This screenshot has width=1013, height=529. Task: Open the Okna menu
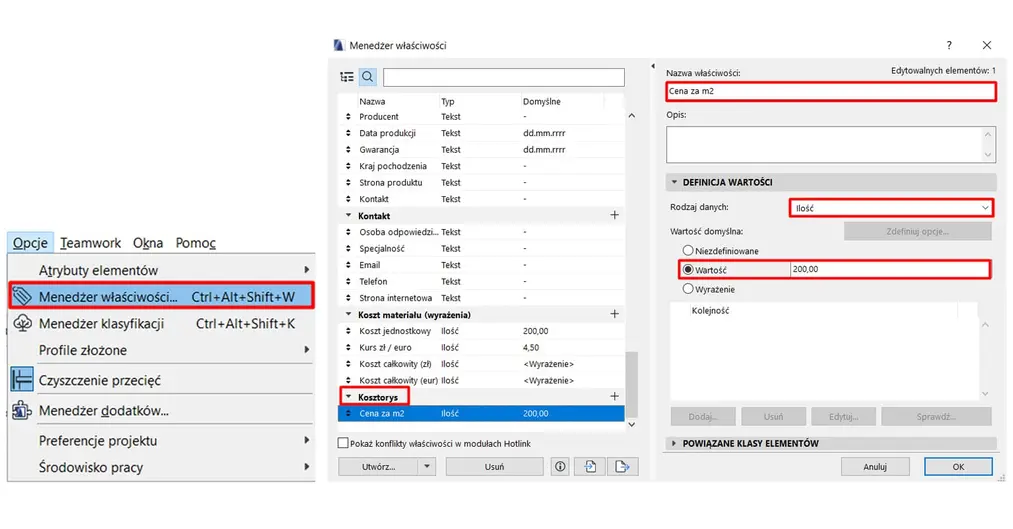pyautogui.click(x=148, y=243)
